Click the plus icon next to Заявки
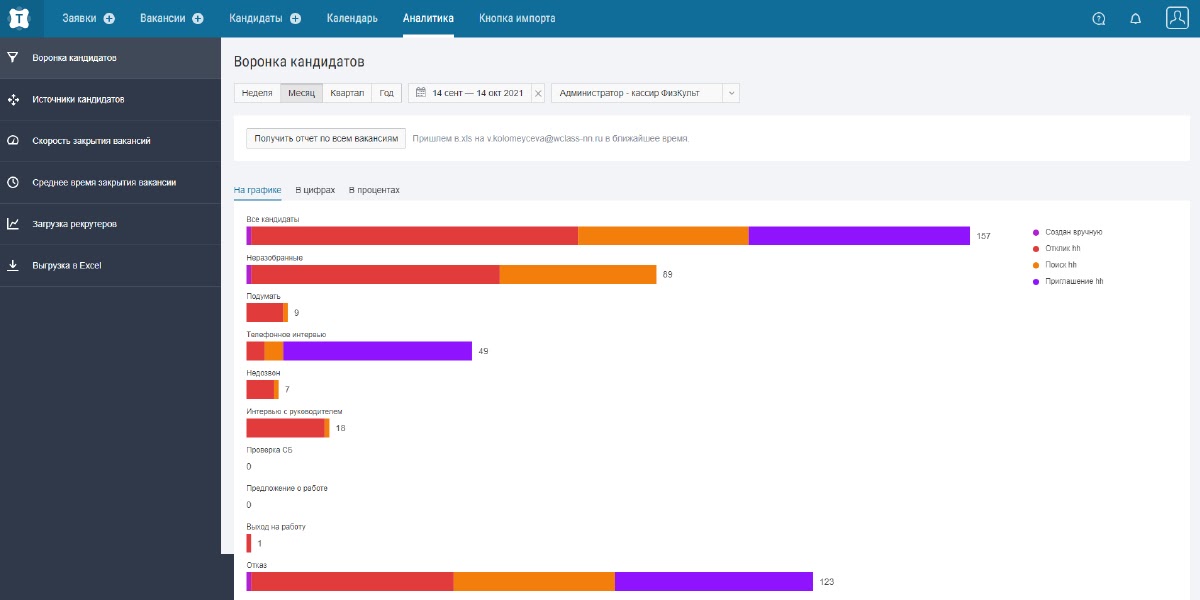The height and width of the screenshot is (600, 1200). tap(109, 18)
